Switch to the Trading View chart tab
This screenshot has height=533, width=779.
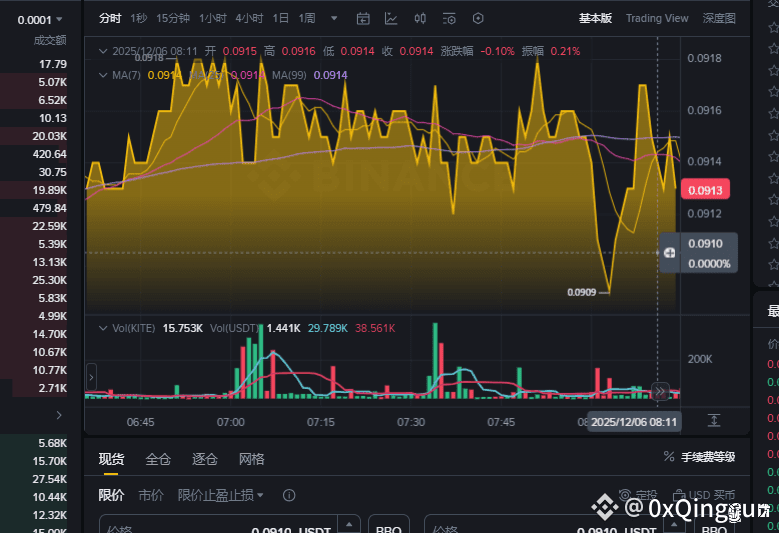(x=657, y=18)
